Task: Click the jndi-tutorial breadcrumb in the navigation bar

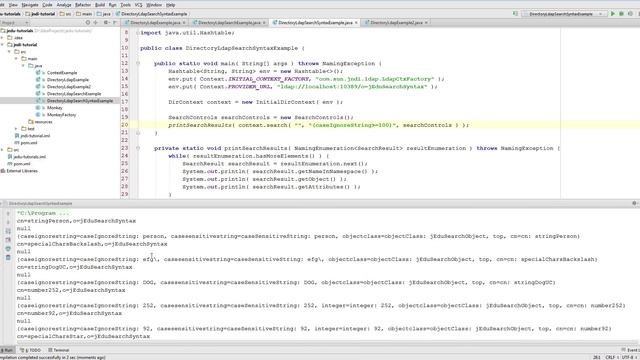Action: 40,14
